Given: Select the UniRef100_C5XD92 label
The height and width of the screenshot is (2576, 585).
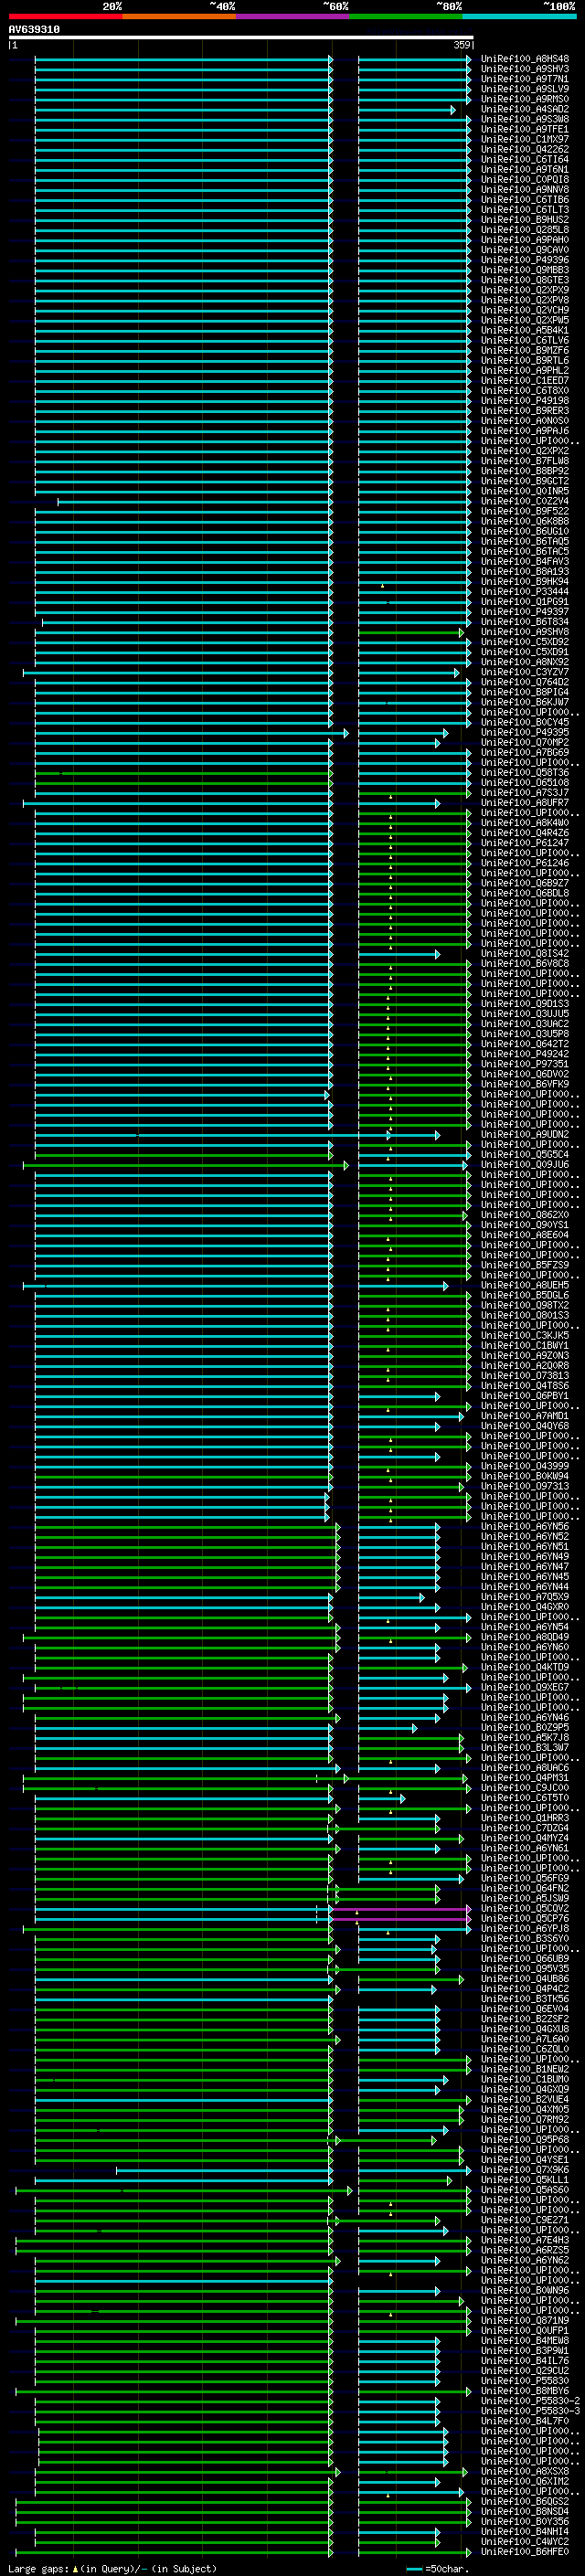Looking at the screenshot, I should (x=525, y=642).
